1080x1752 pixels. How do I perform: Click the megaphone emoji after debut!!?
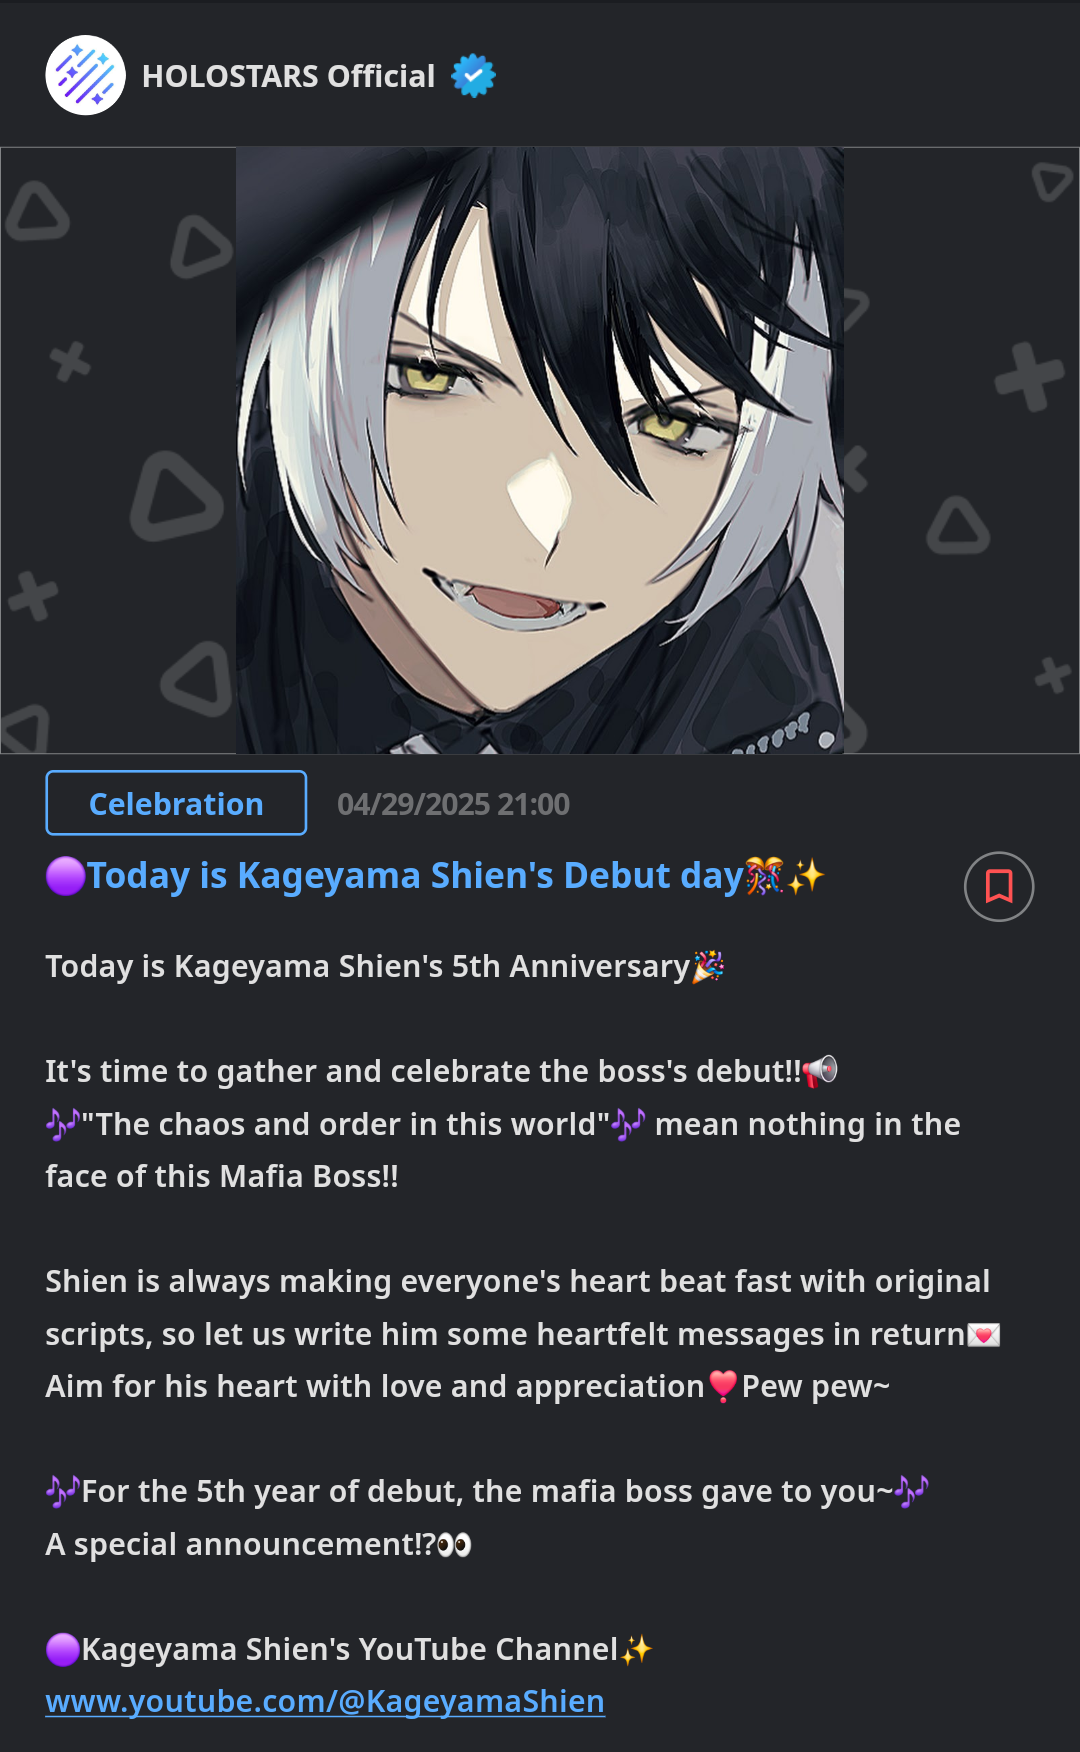tap(820, 1071)
